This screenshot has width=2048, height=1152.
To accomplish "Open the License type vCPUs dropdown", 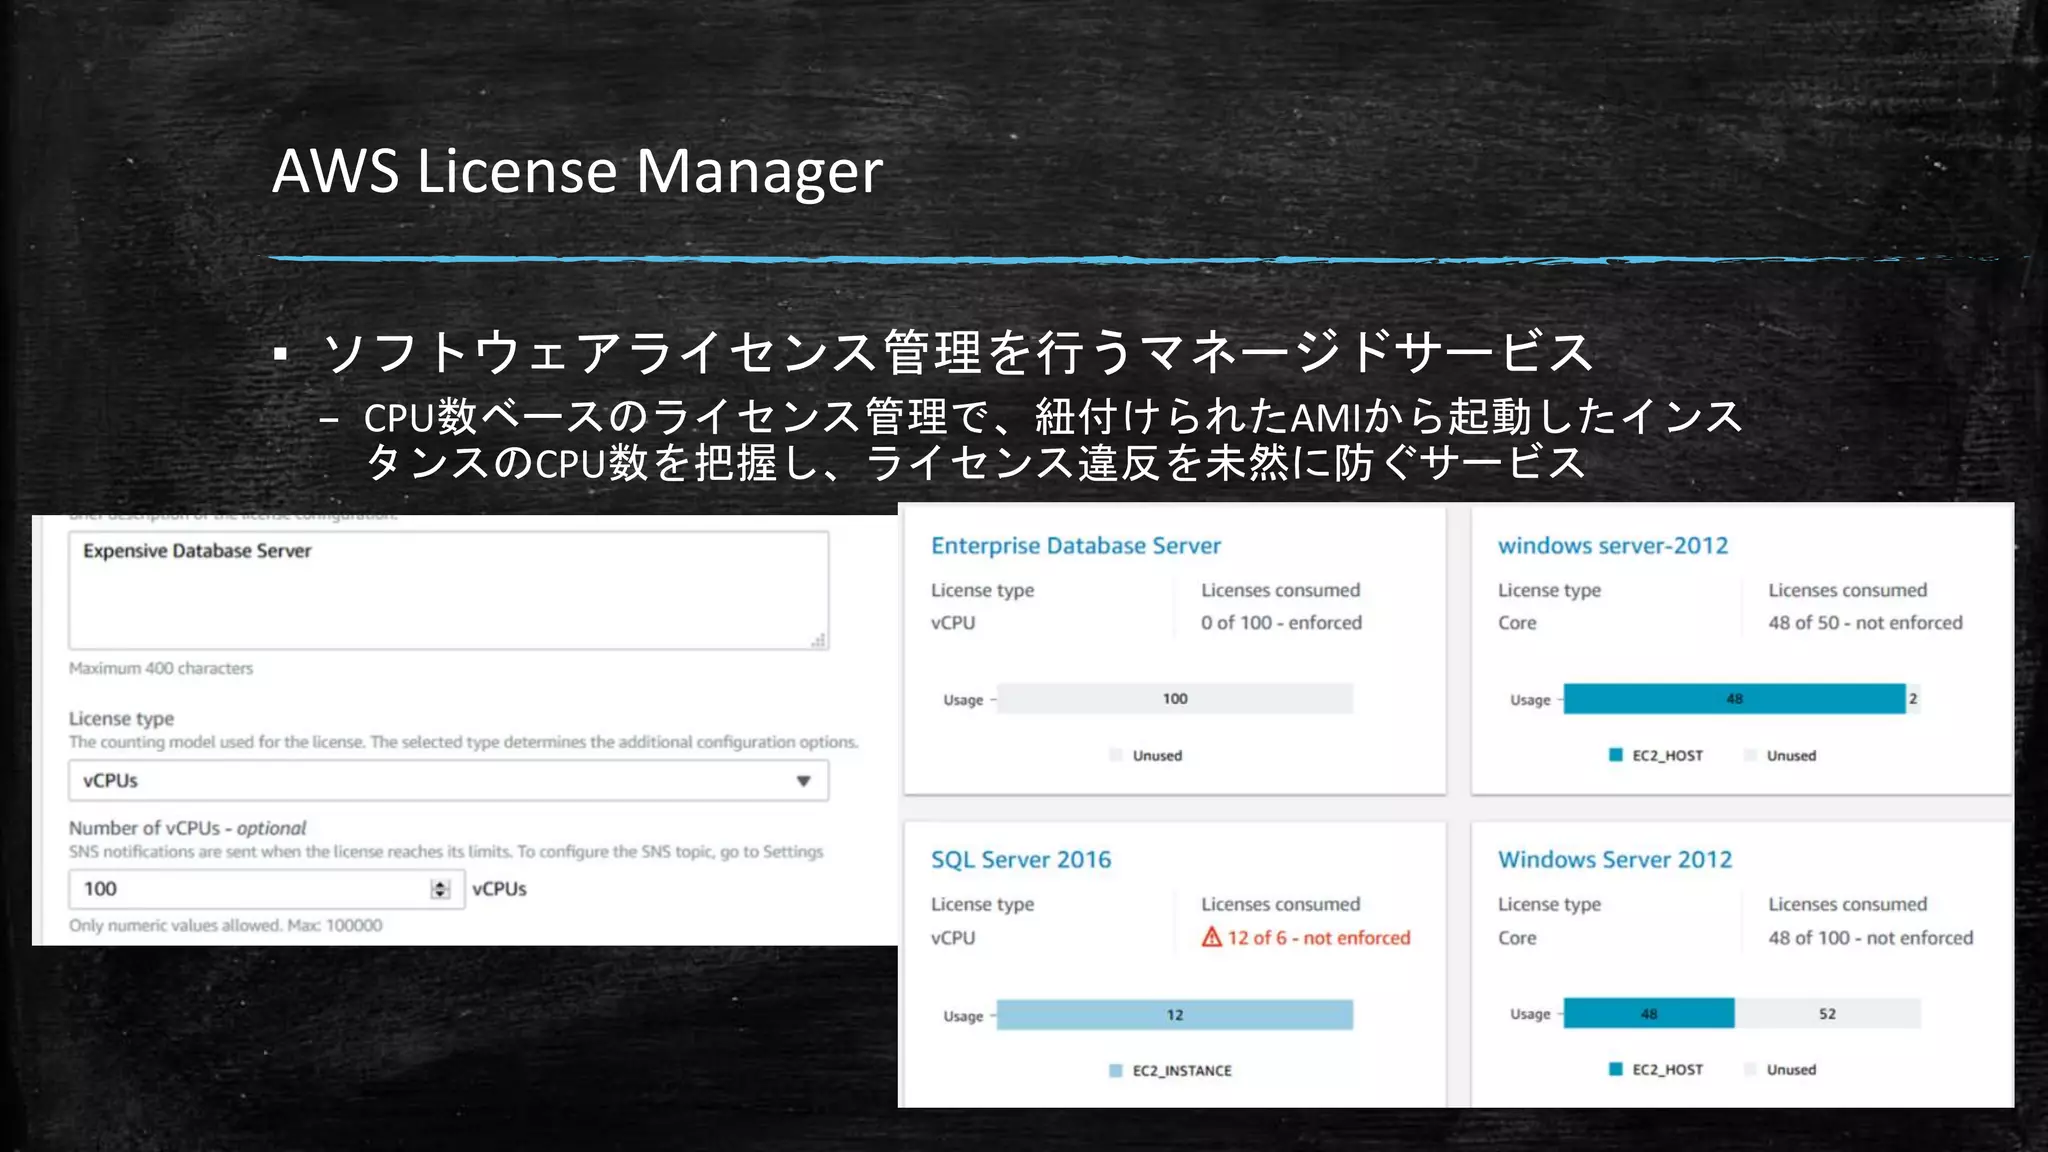I will click(448, 781).
